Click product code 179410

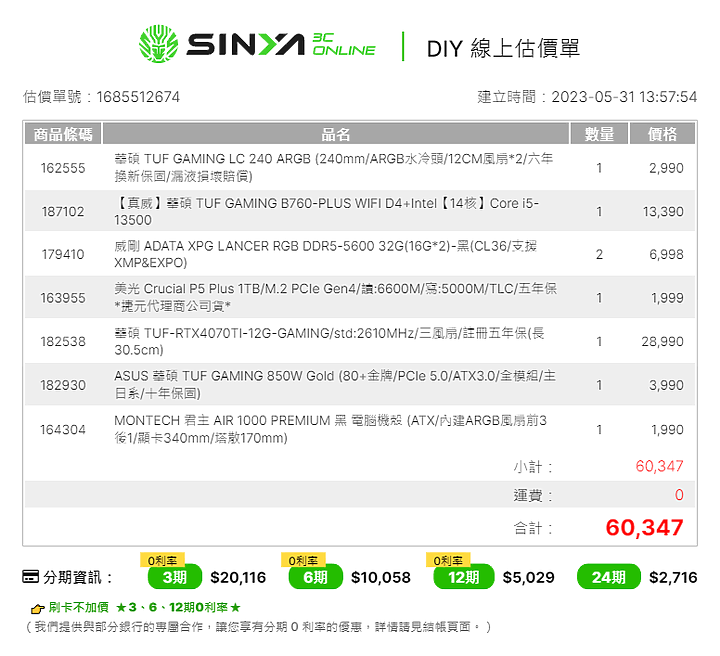(63, 254)
